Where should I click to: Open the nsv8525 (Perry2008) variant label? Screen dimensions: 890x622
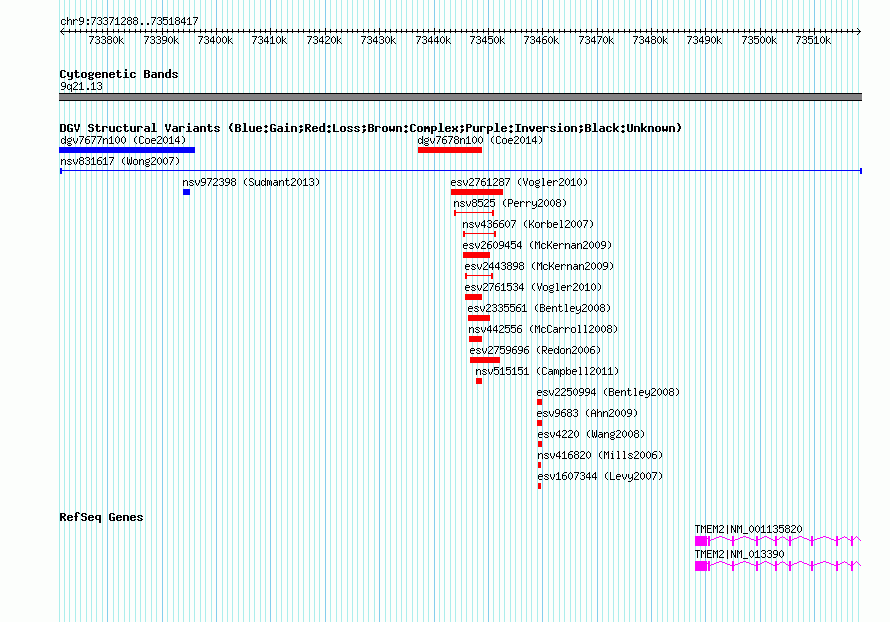point(510,203)
